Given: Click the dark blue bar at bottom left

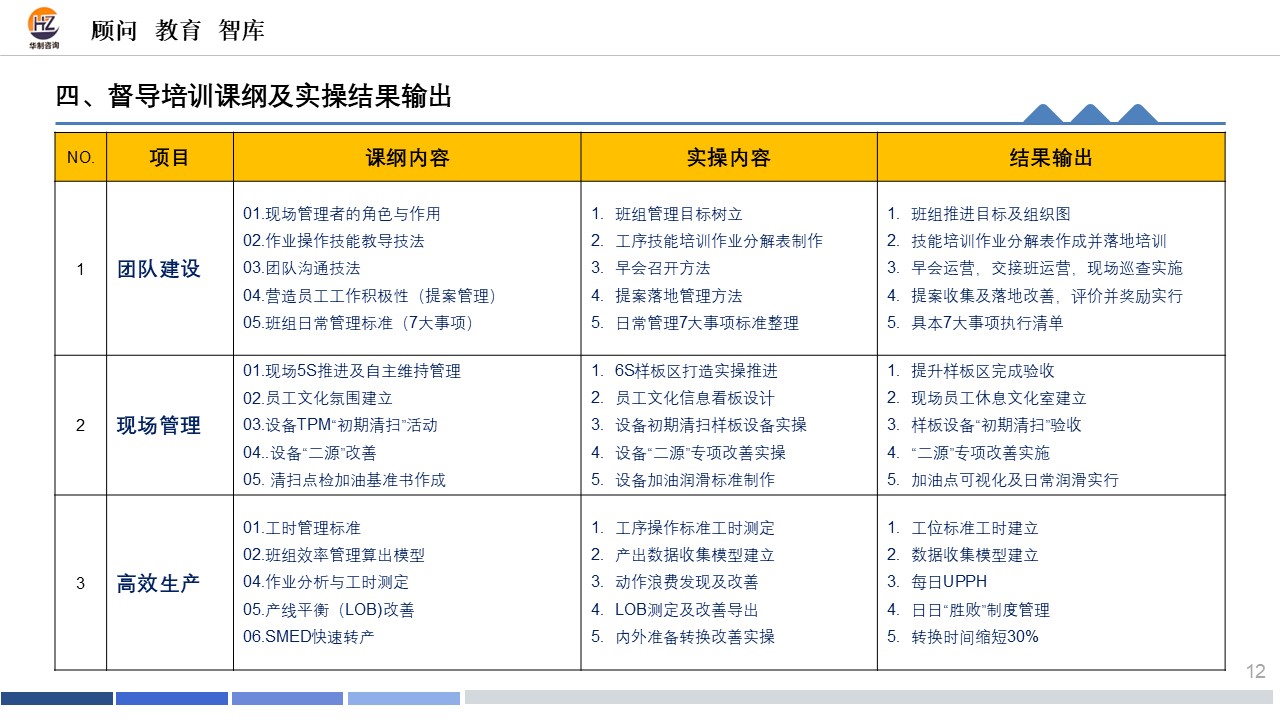Looking at the screenshot, I should coord(60,698).
